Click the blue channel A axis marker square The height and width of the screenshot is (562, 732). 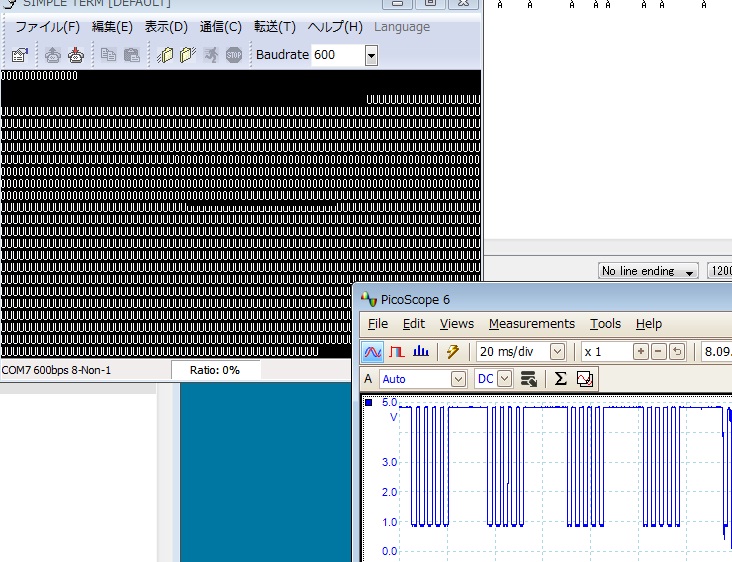coord(369,402)
